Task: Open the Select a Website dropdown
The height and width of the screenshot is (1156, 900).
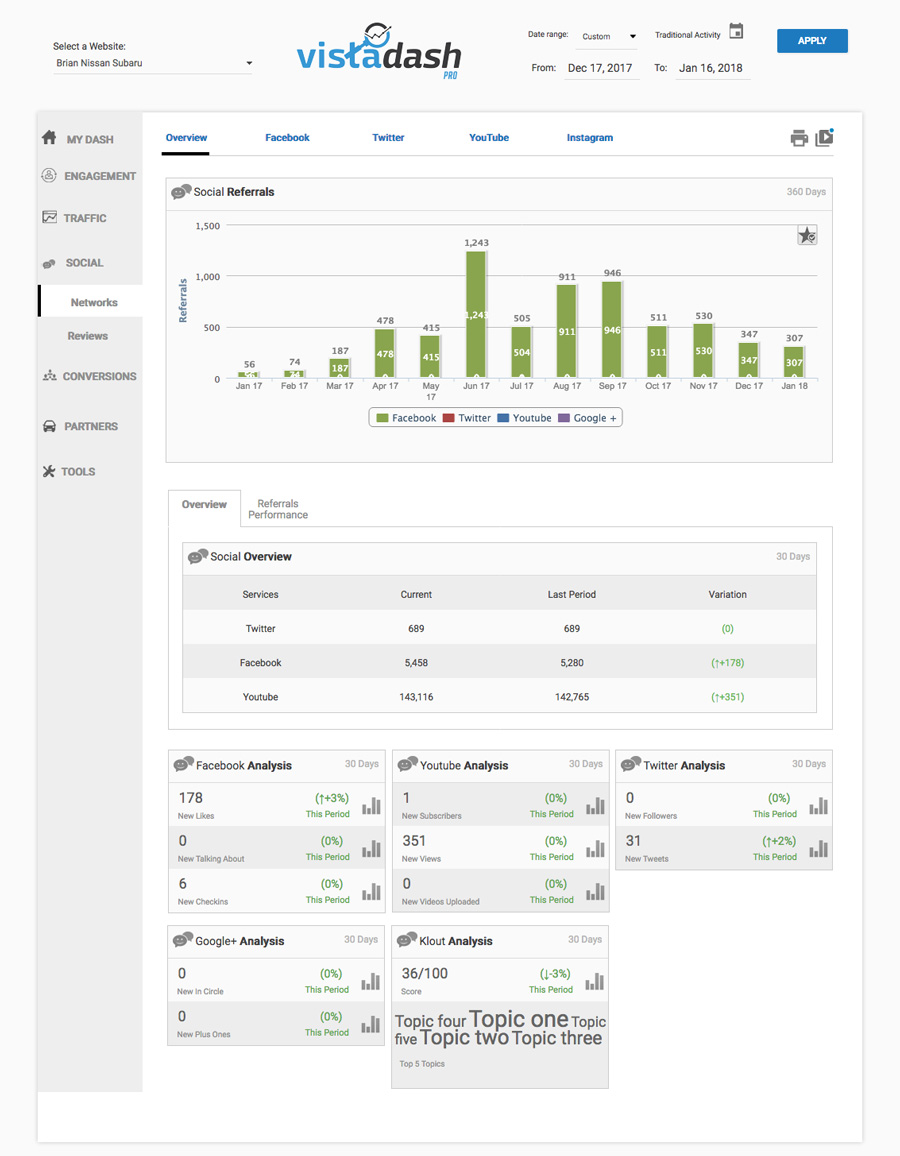Action: coord(153,63)
